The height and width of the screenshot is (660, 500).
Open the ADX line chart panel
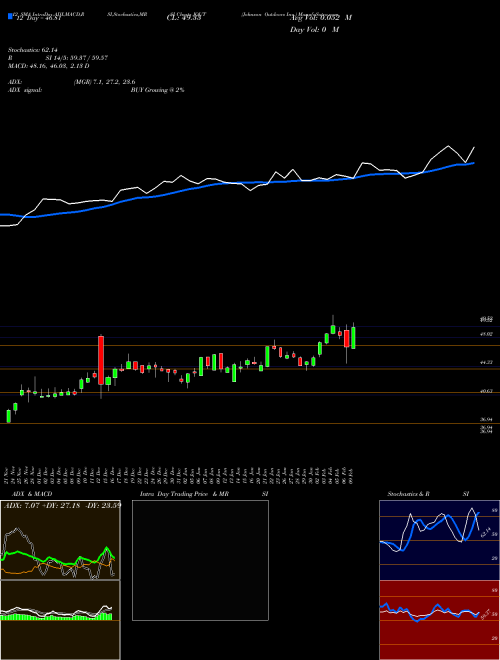pyautogui.click(x=60, y=540)
